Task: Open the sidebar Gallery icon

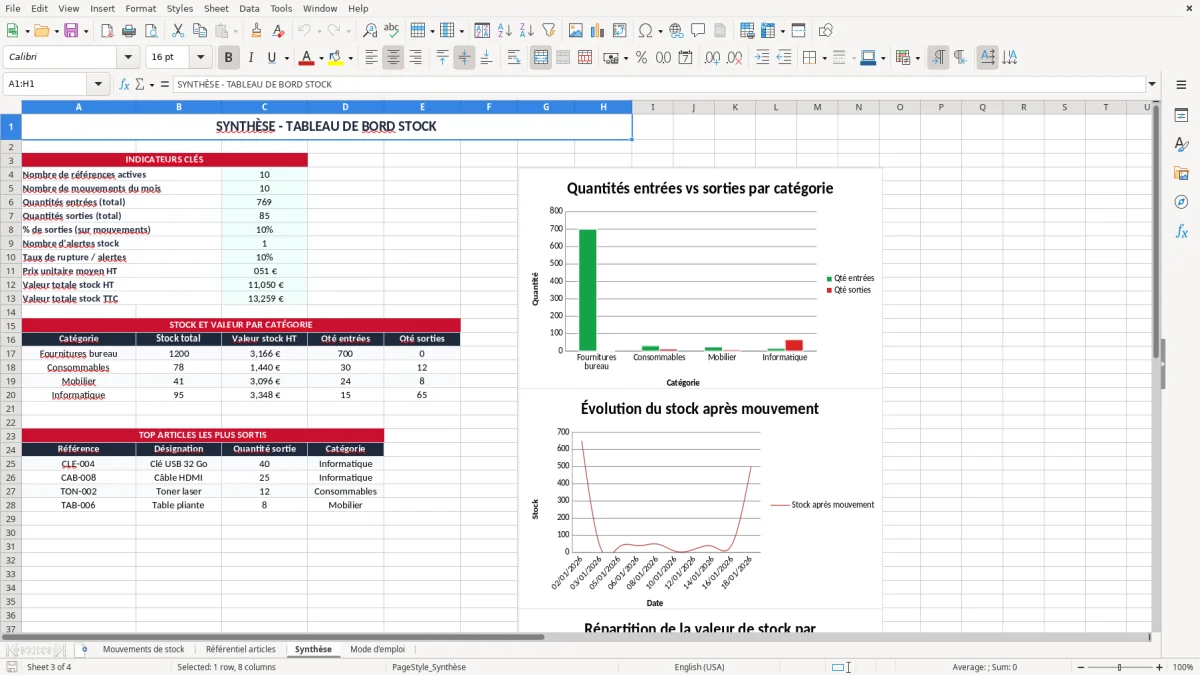Action: [x=1181, y=173]
